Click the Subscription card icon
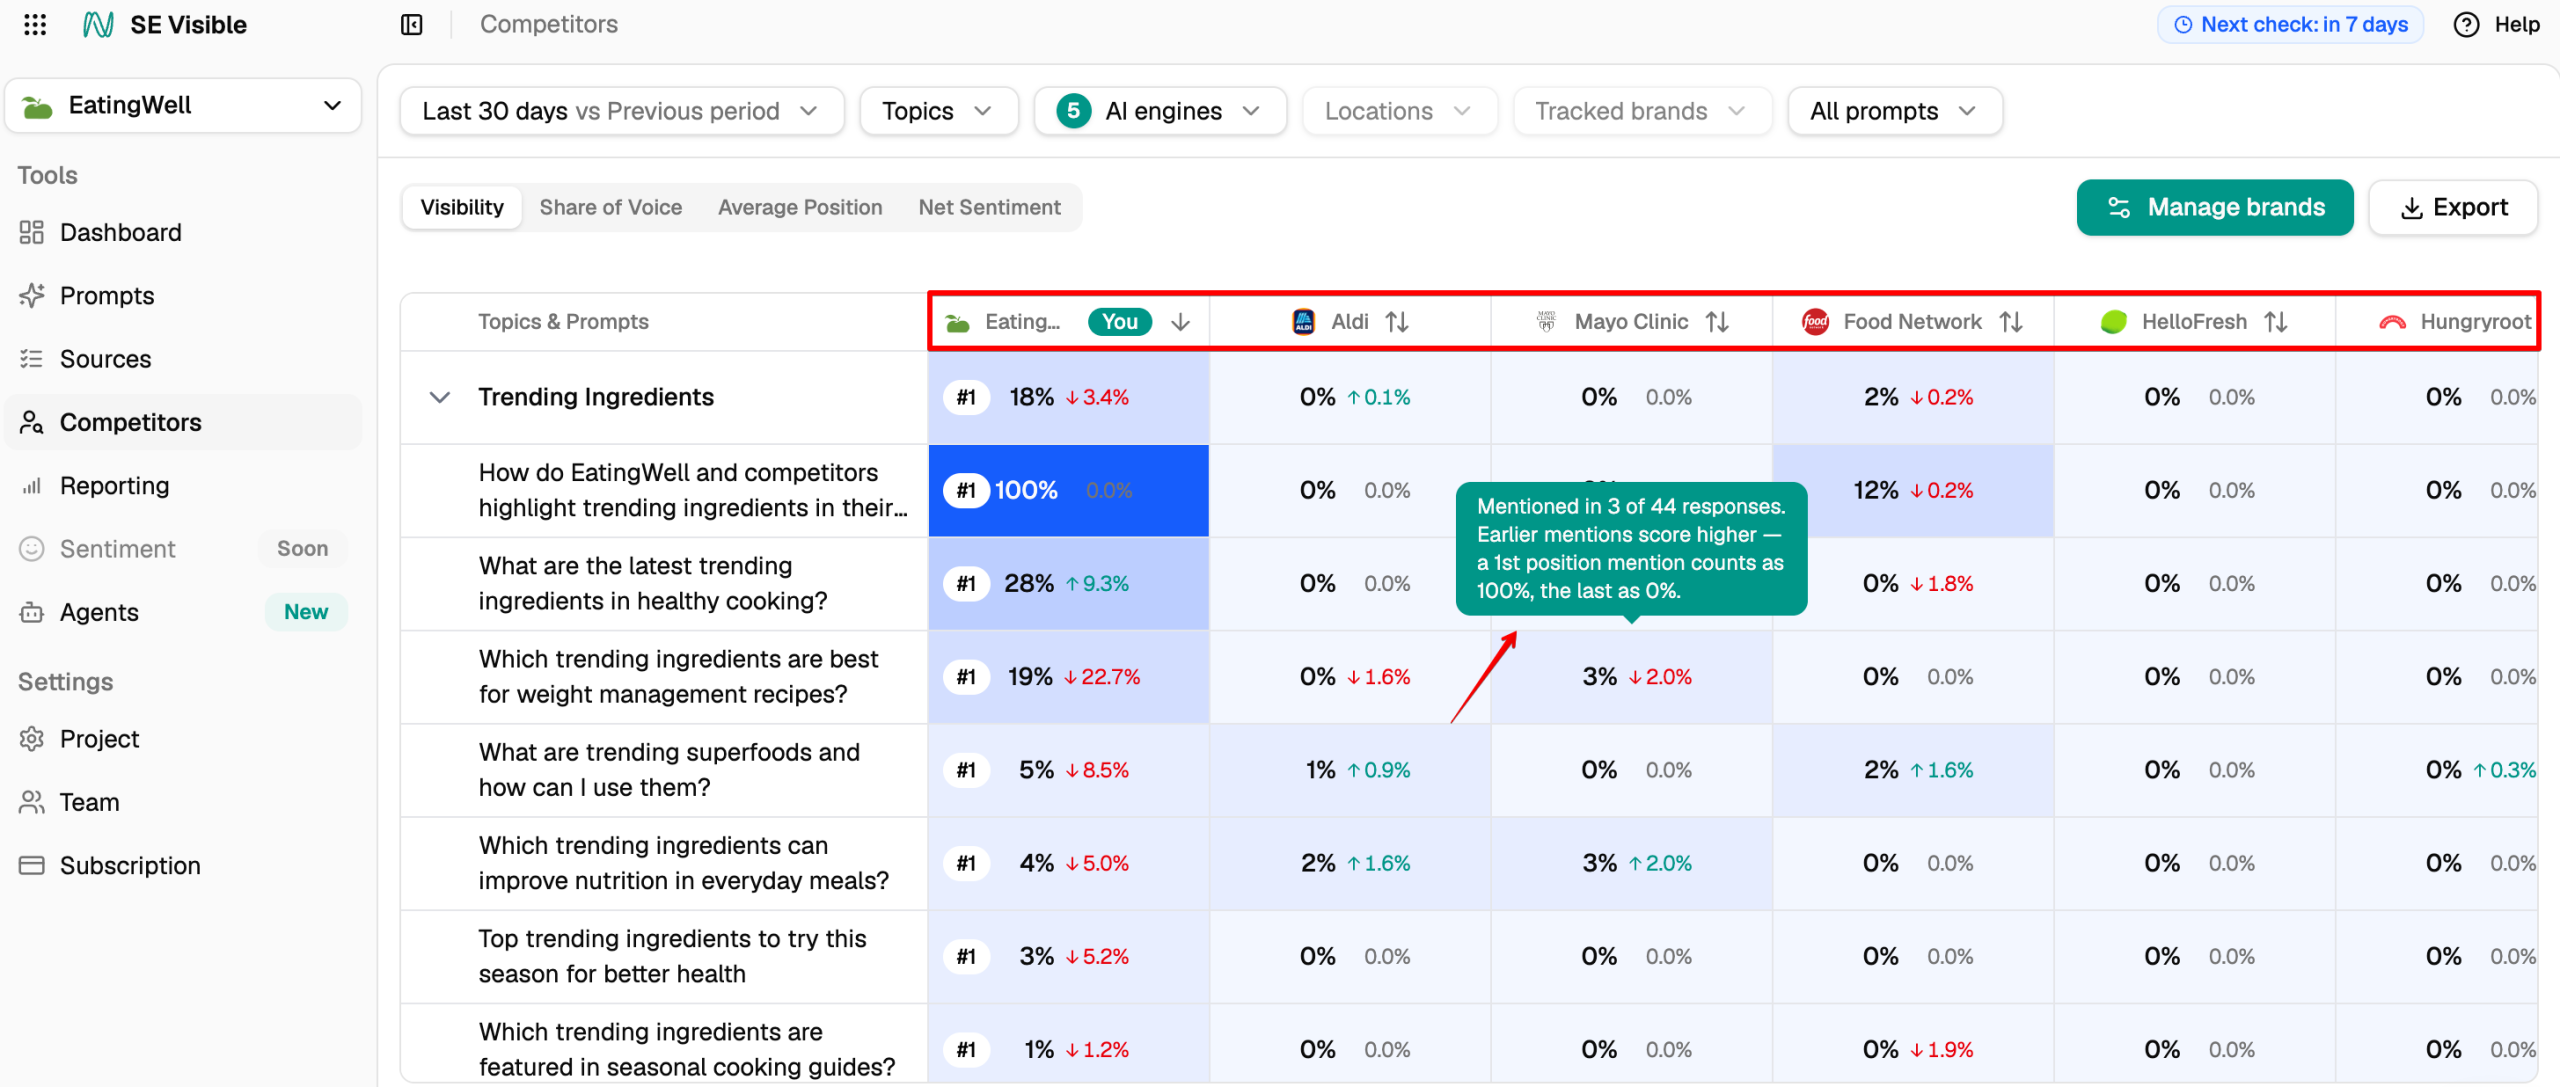 [32, 865]
